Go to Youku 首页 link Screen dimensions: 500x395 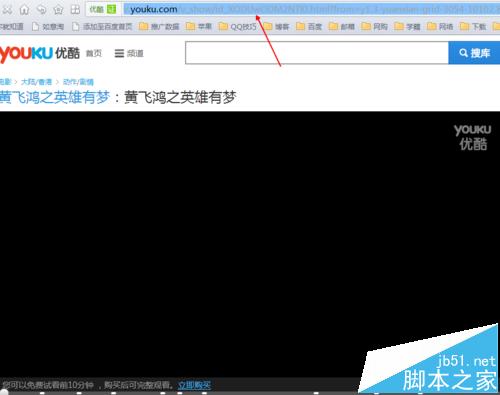[x=94, y=53]
